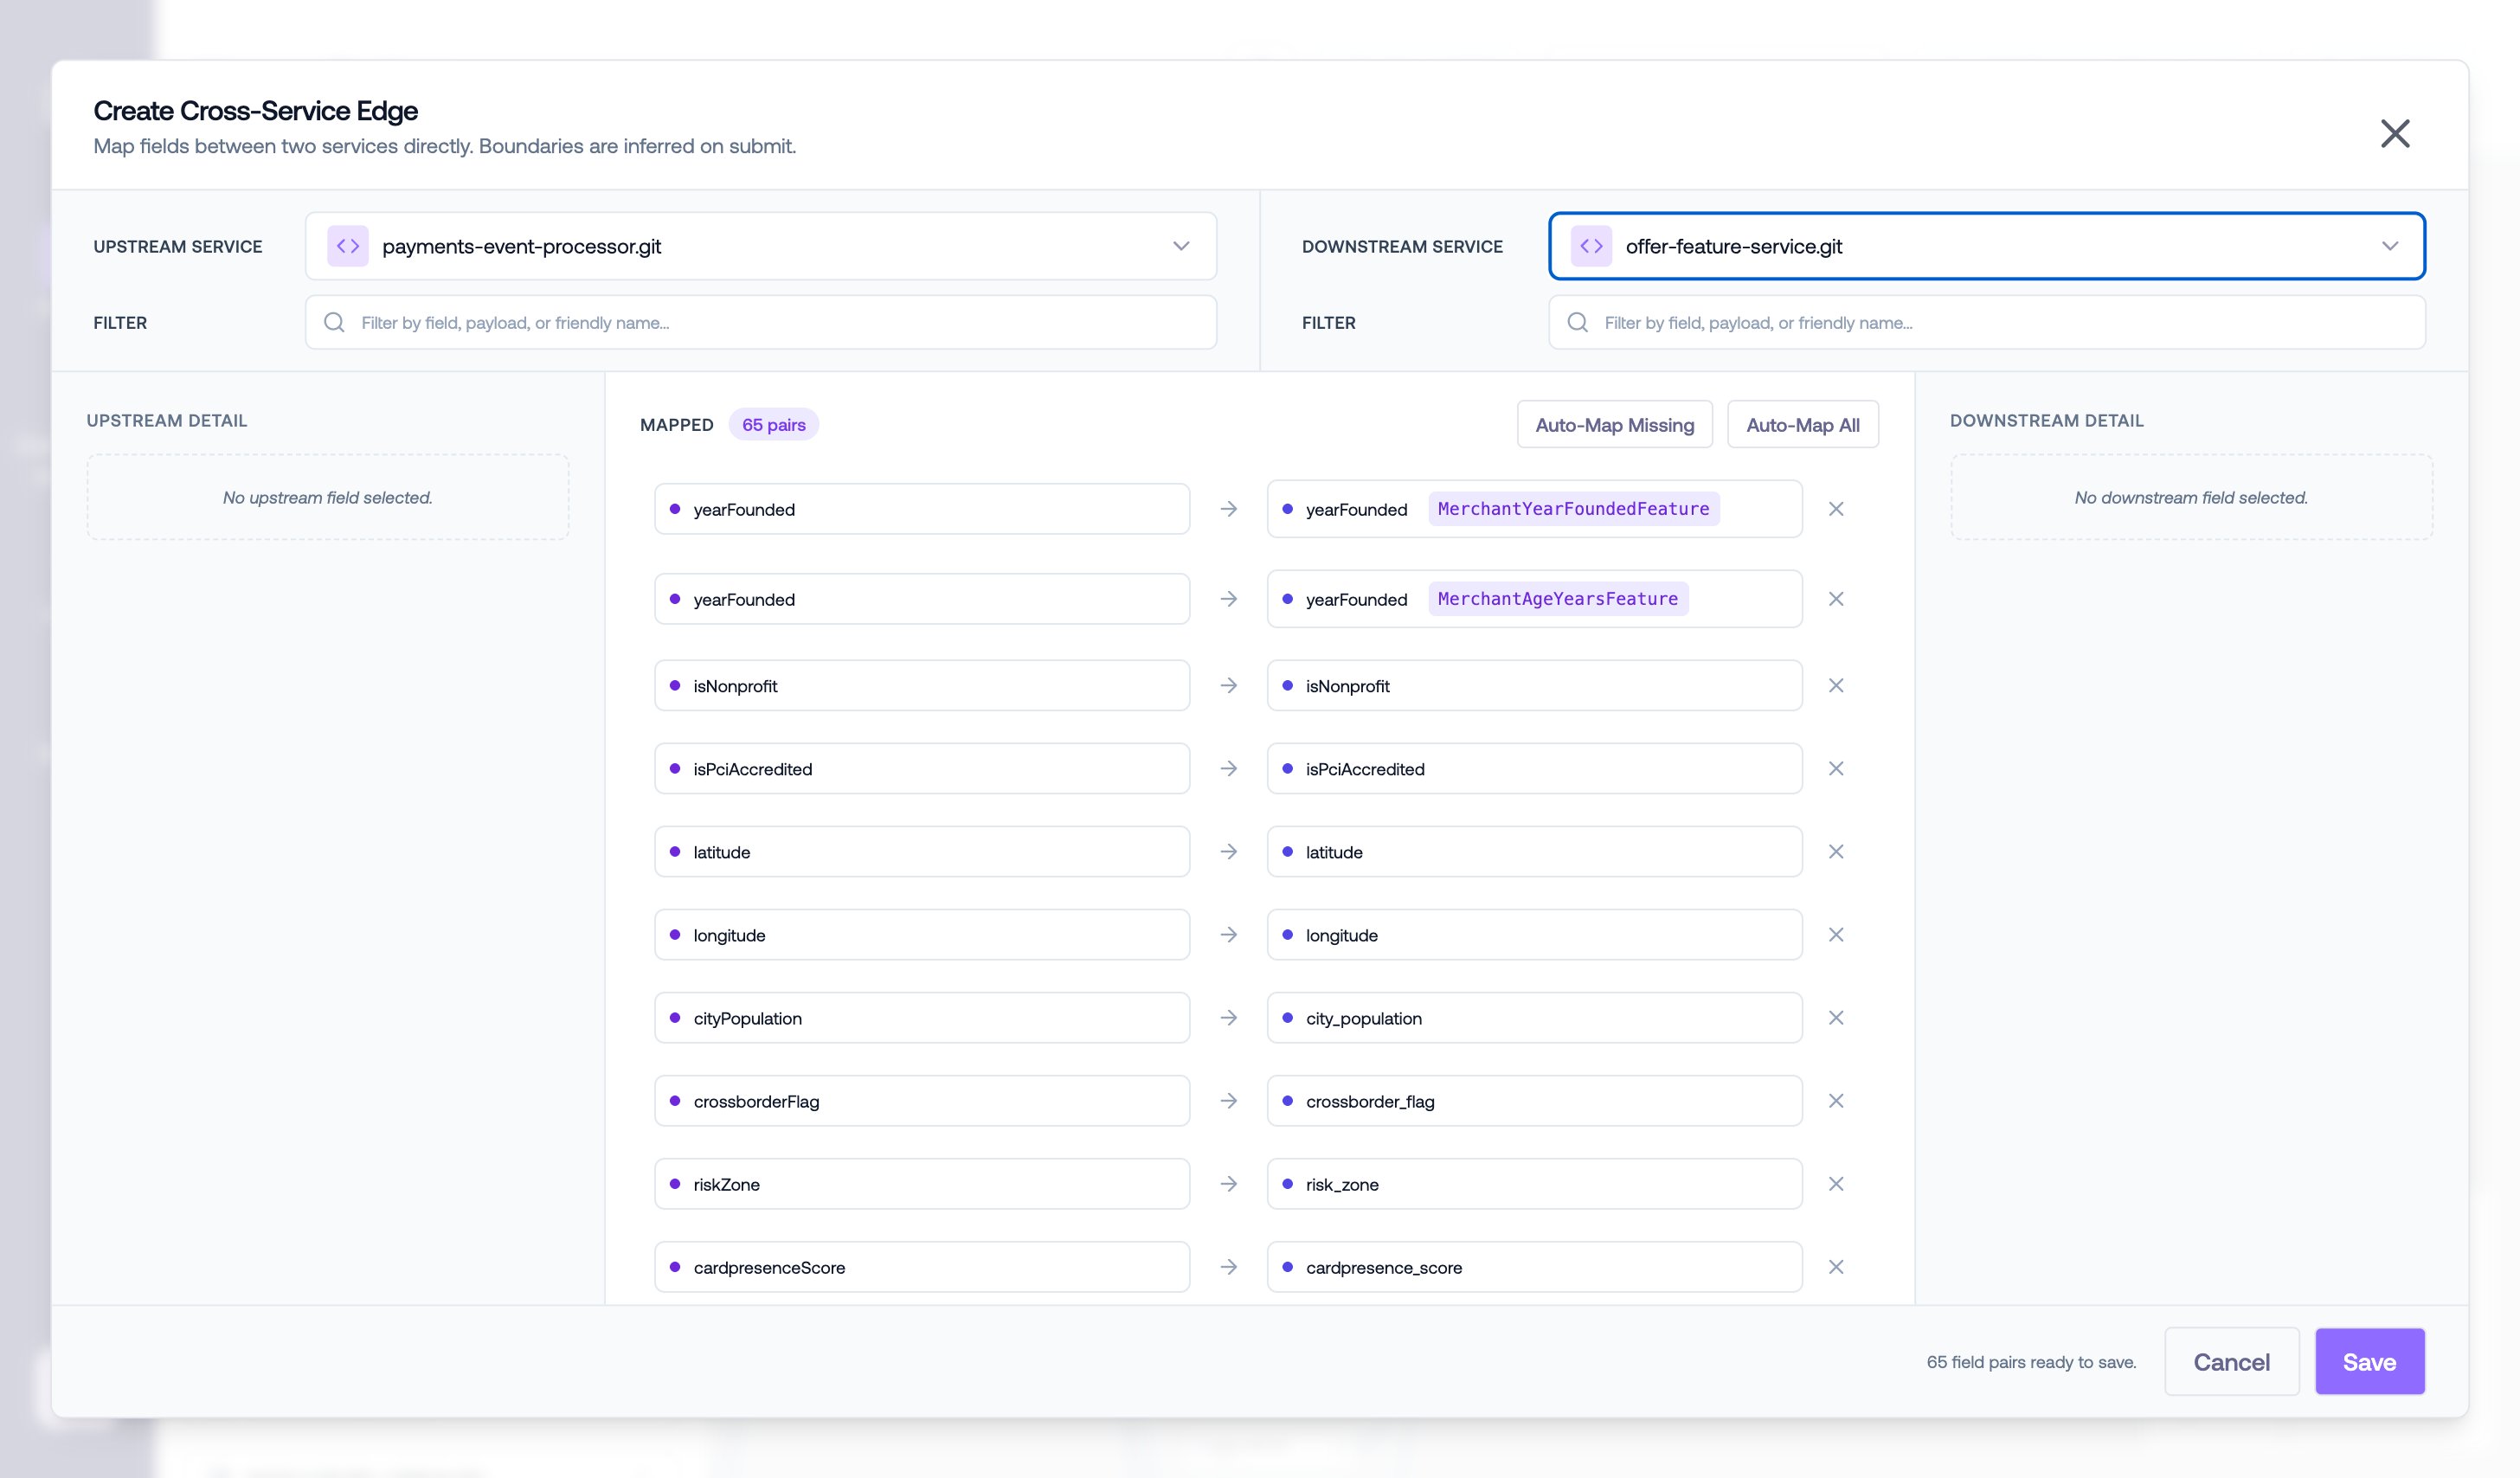Click the 65 pairs badge
Viewport: 2520px width, 1478px height.
[x=773, y=425]
